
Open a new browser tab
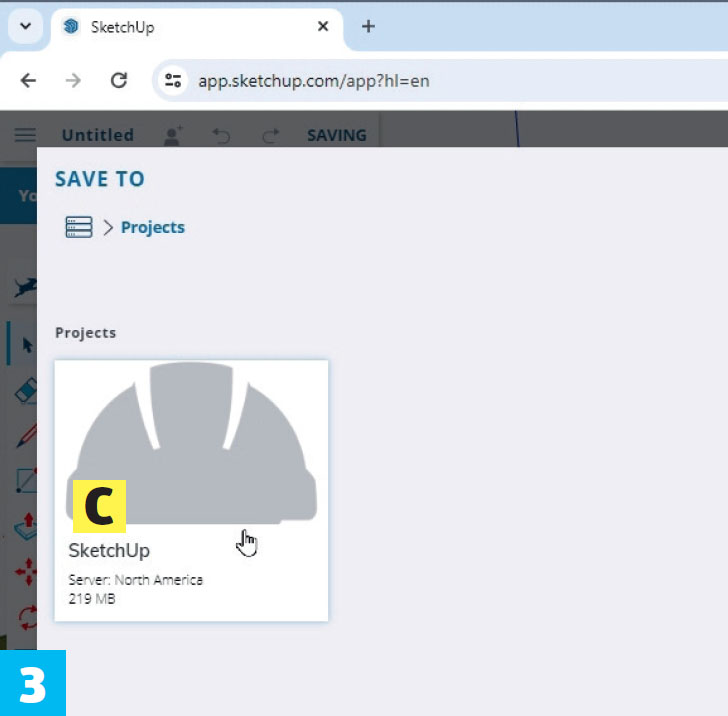368,26
